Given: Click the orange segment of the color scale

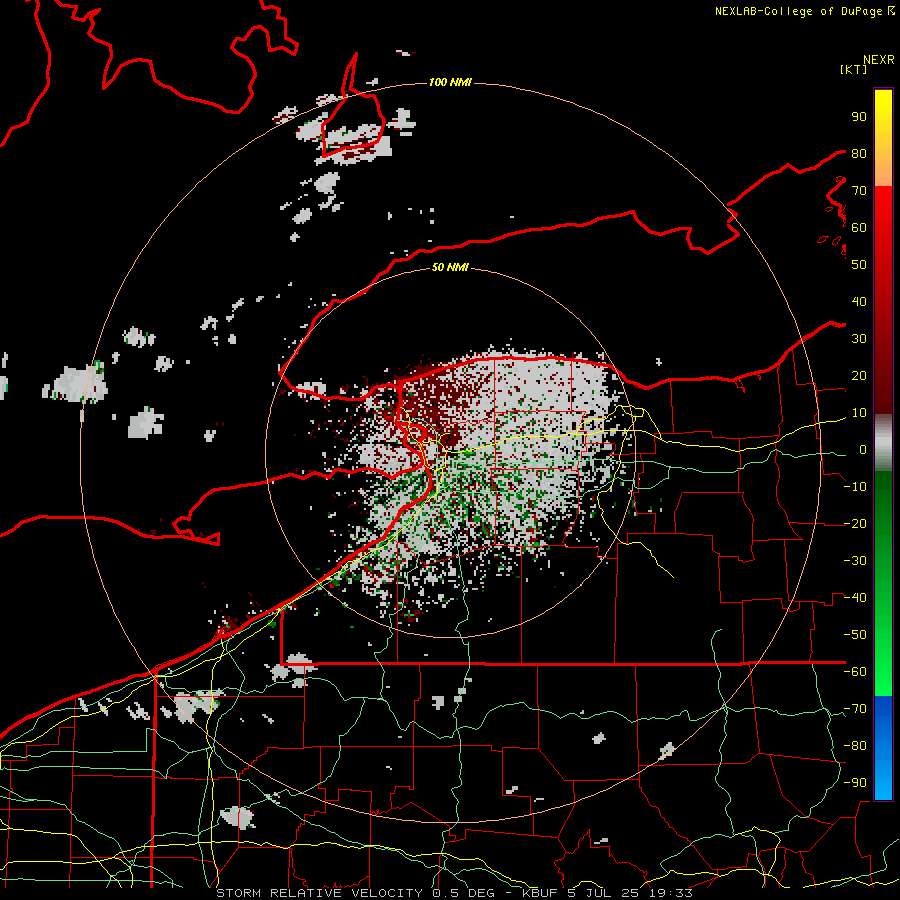Looking at the screenshot, I should coord(883,167).
